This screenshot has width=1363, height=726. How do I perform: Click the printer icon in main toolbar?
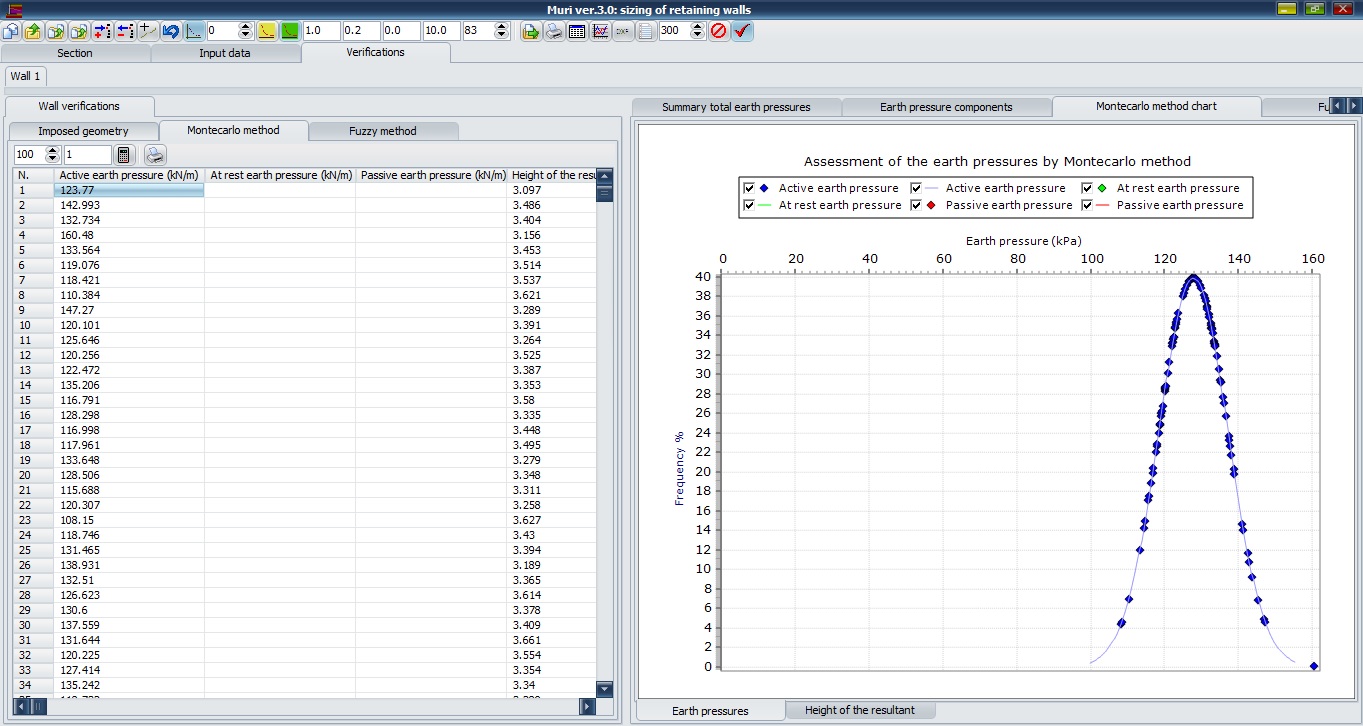[x=554, y=31]
